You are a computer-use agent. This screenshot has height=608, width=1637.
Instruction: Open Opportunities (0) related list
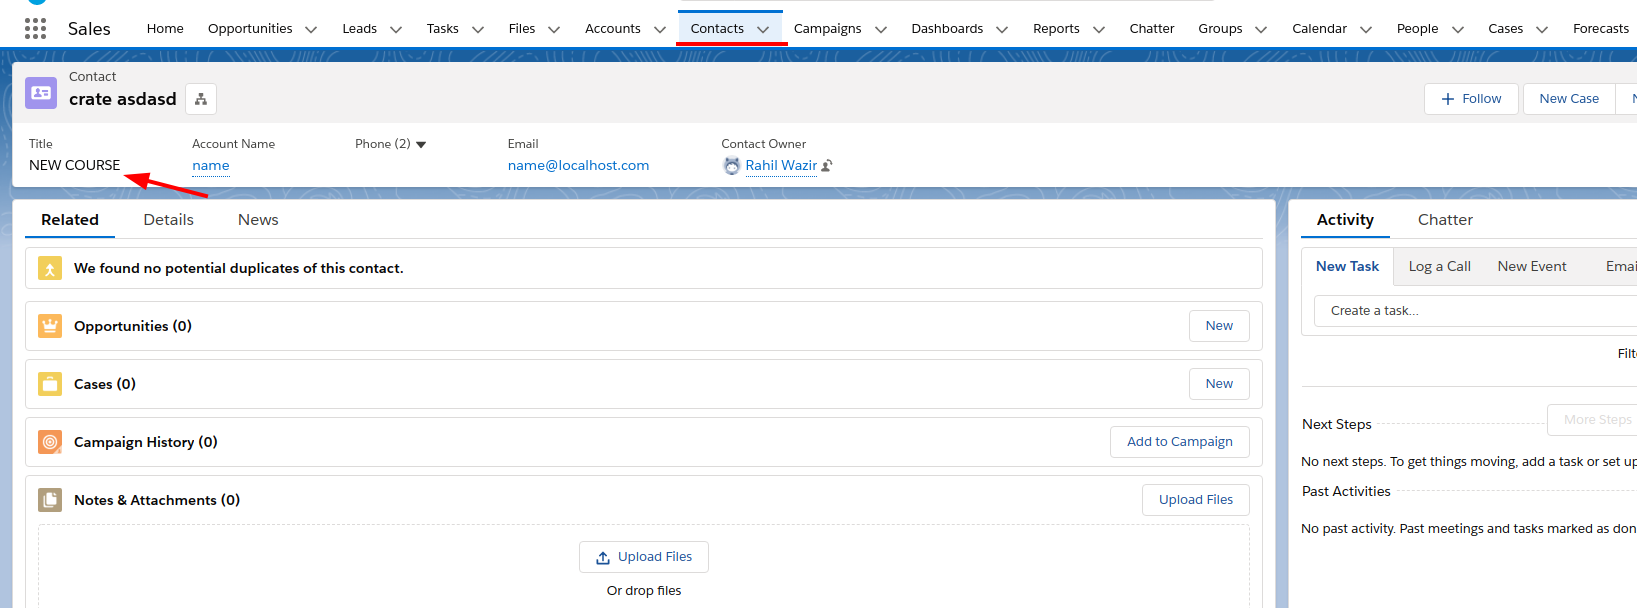[x=133, y=326]
